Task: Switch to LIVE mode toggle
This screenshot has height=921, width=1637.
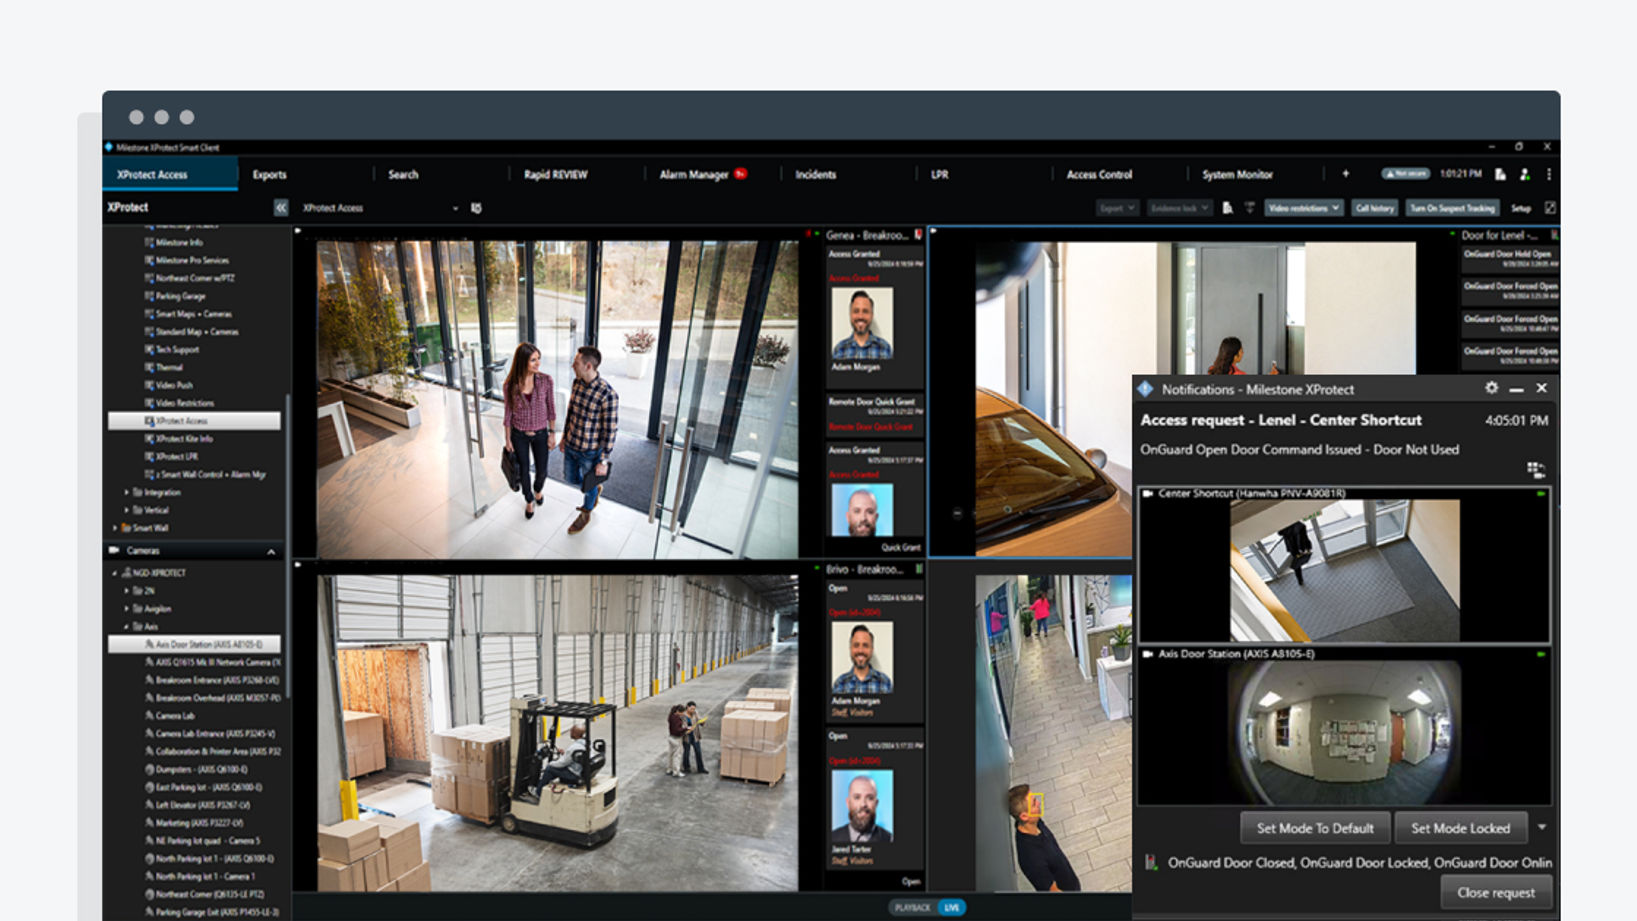Action: pos(951,907)
